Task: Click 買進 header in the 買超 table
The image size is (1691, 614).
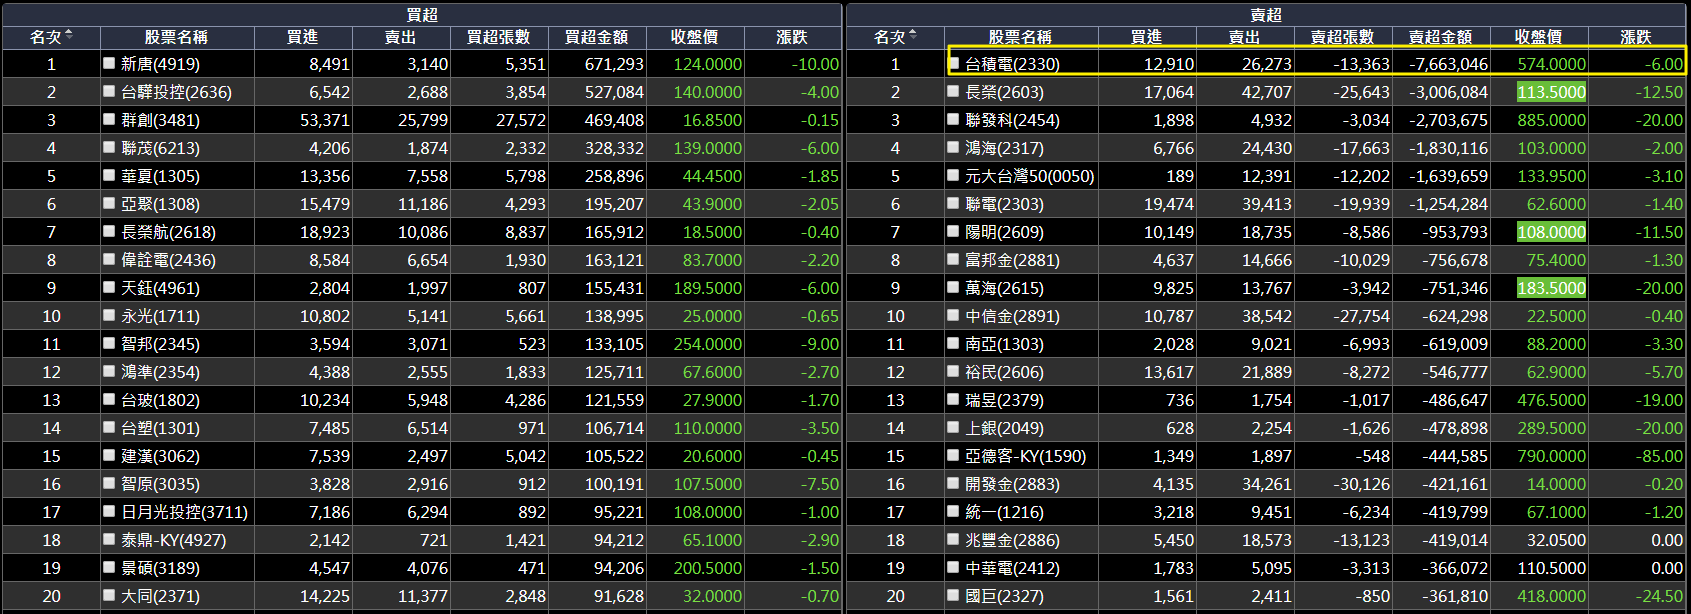Action: click(x=303, y=37)
